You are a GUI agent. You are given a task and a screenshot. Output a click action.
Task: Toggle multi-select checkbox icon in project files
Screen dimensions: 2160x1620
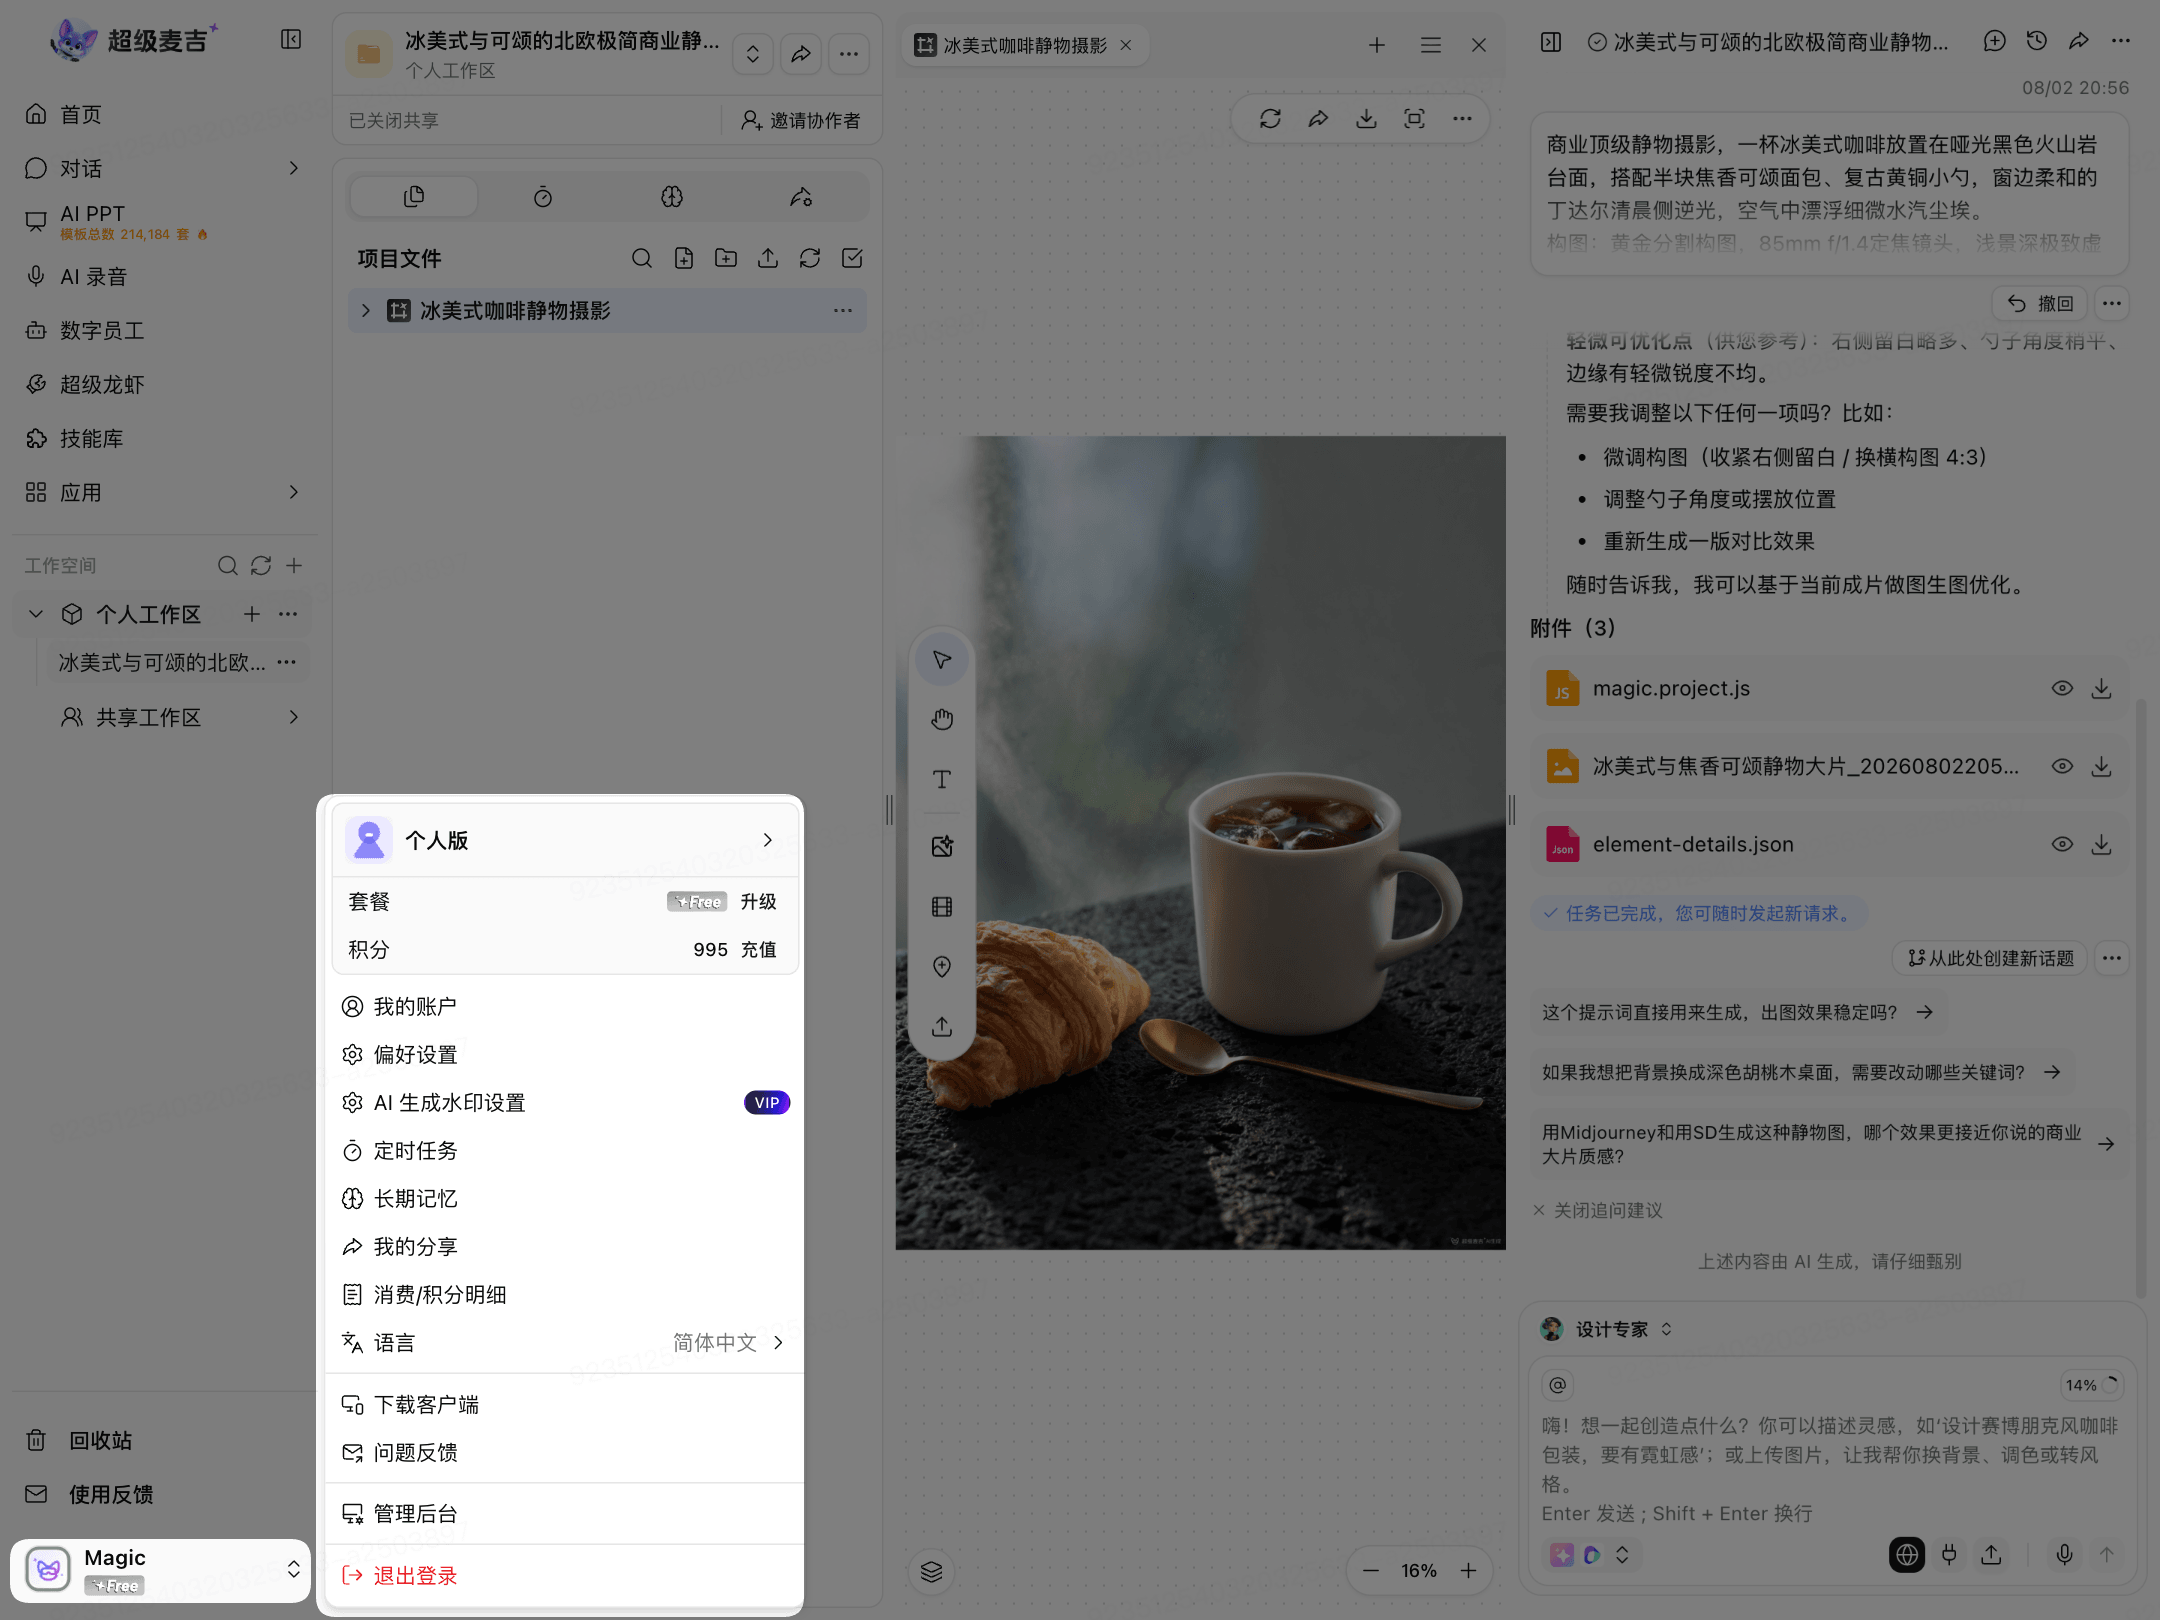852,259
